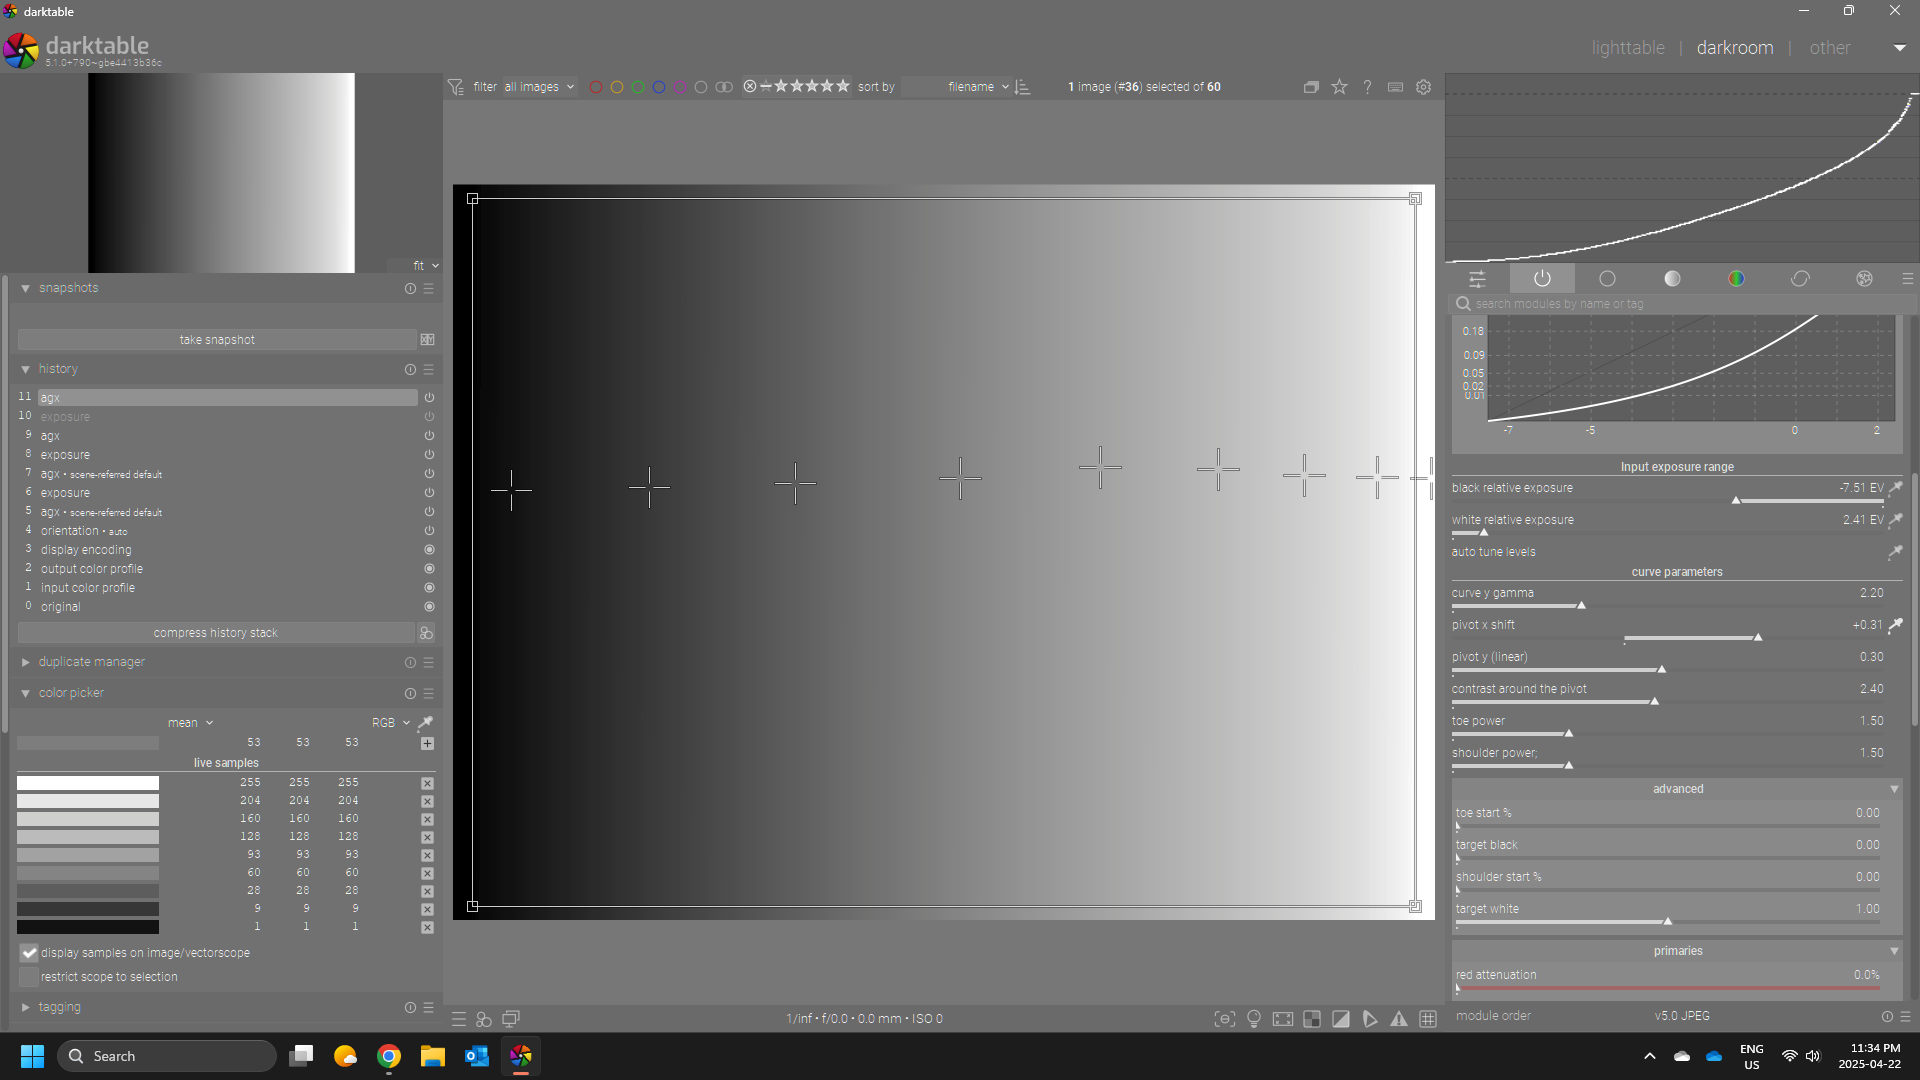Toggle guide lines grid overlay icon
The width and height of the screenshot is (1920, 1080).
(x=1428, y=1019)
